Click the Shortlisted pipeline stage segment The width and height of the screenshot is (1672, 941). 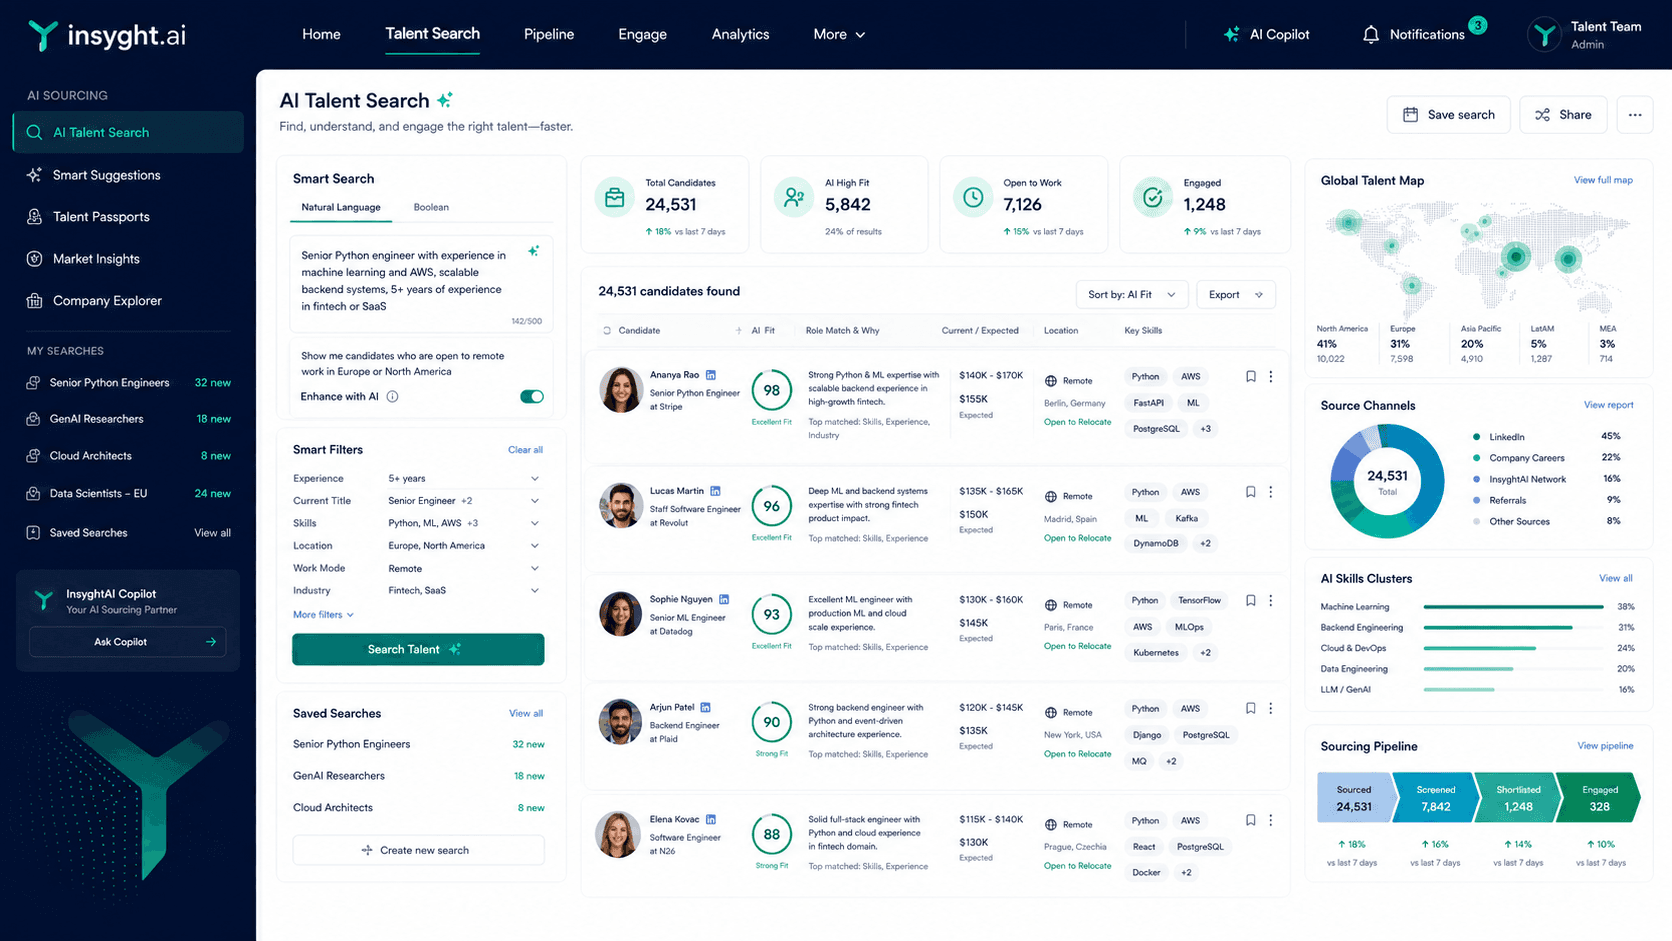pyautogui.click(x=1517, y=798)
